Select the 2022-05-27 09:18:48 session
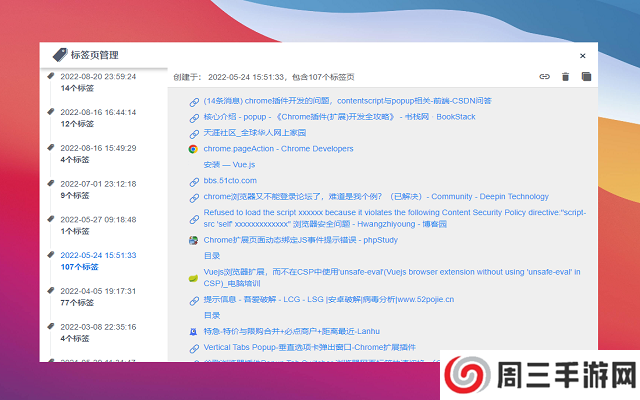 coord(98,219)
